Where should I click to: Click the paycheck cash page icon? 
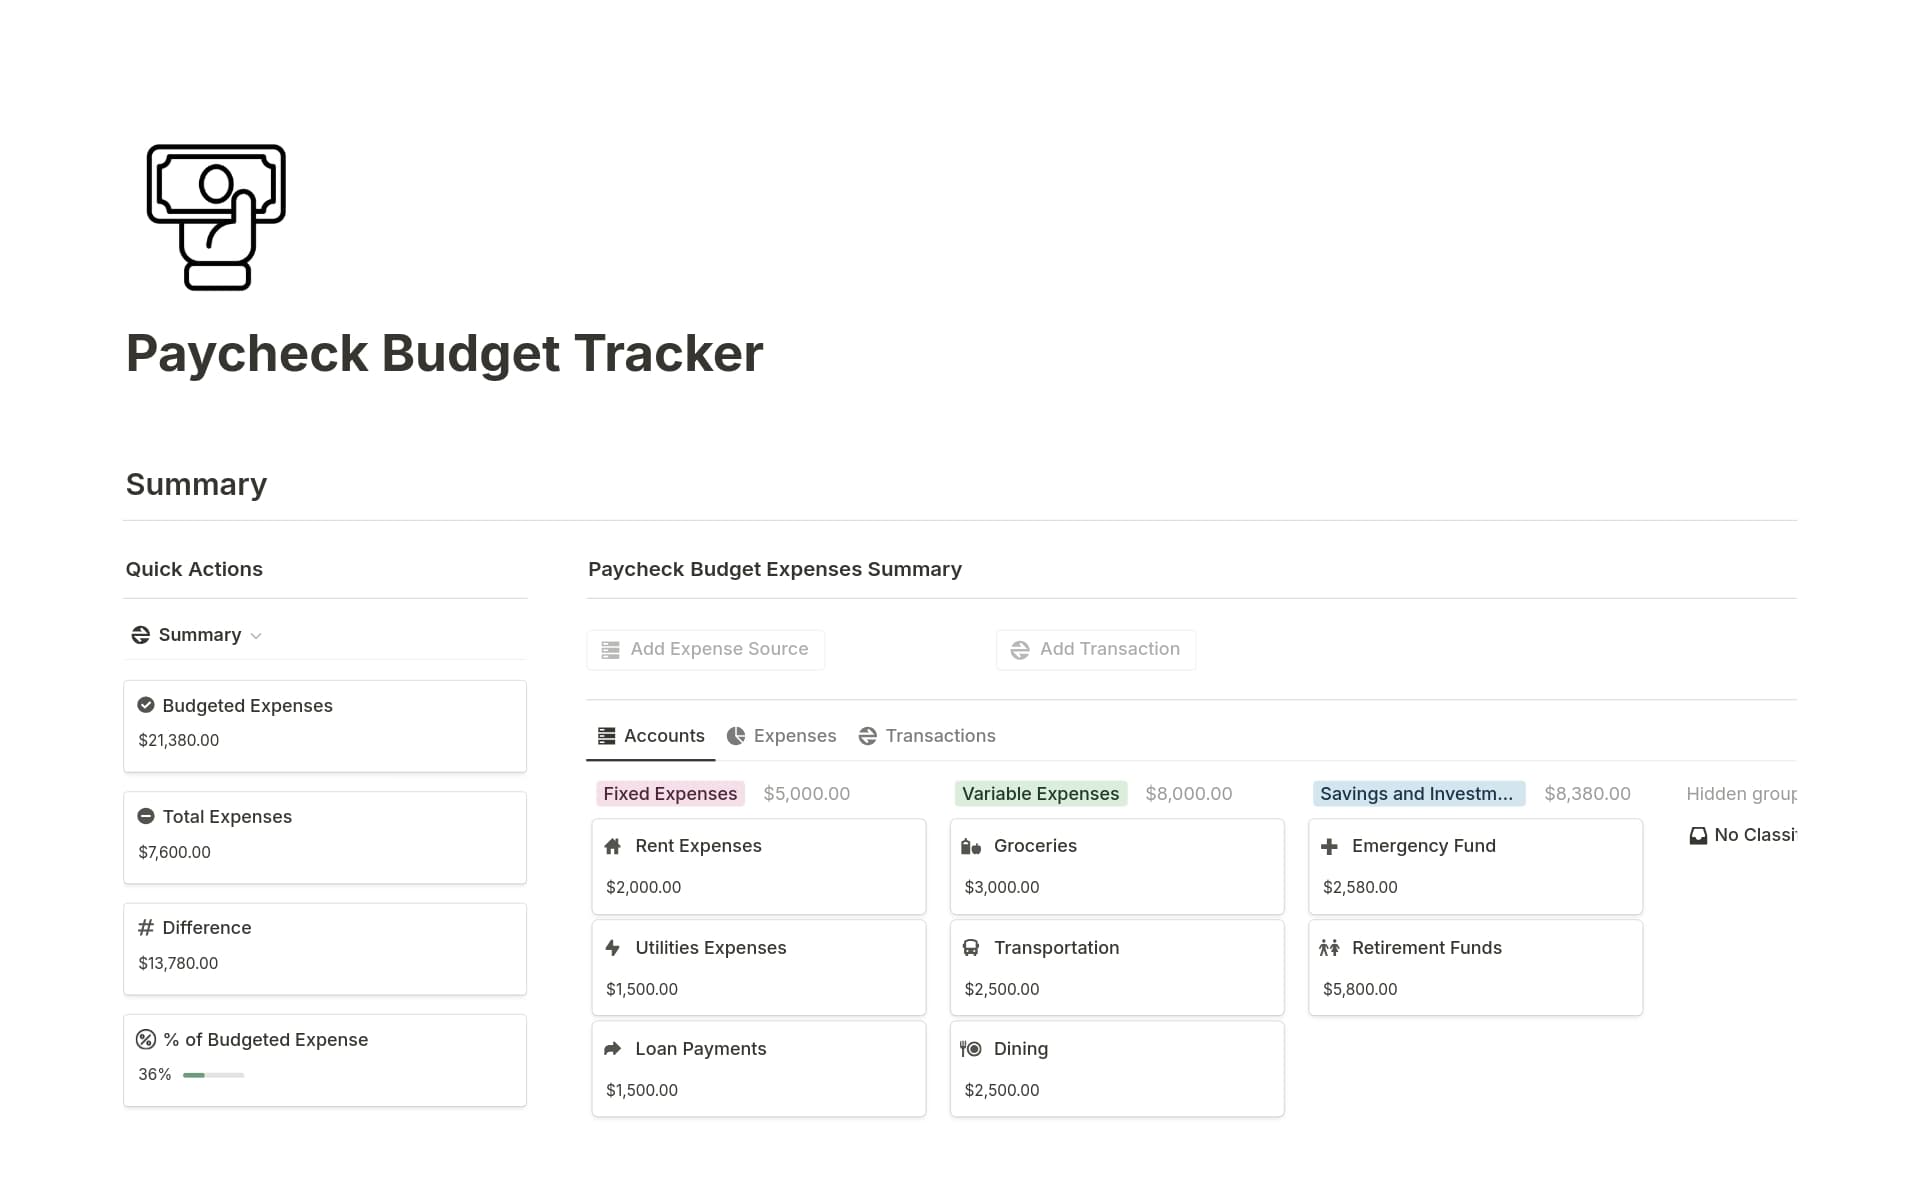click(216, 217)
